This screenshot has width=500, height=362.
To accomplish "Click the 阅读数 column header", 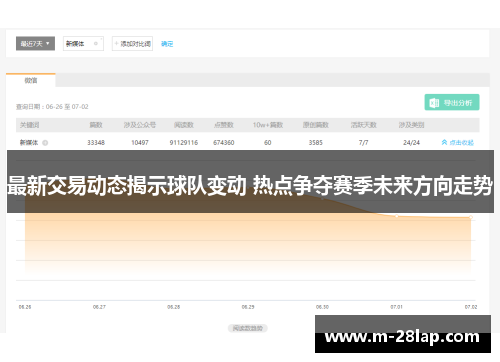I will (x=184, y=125).
